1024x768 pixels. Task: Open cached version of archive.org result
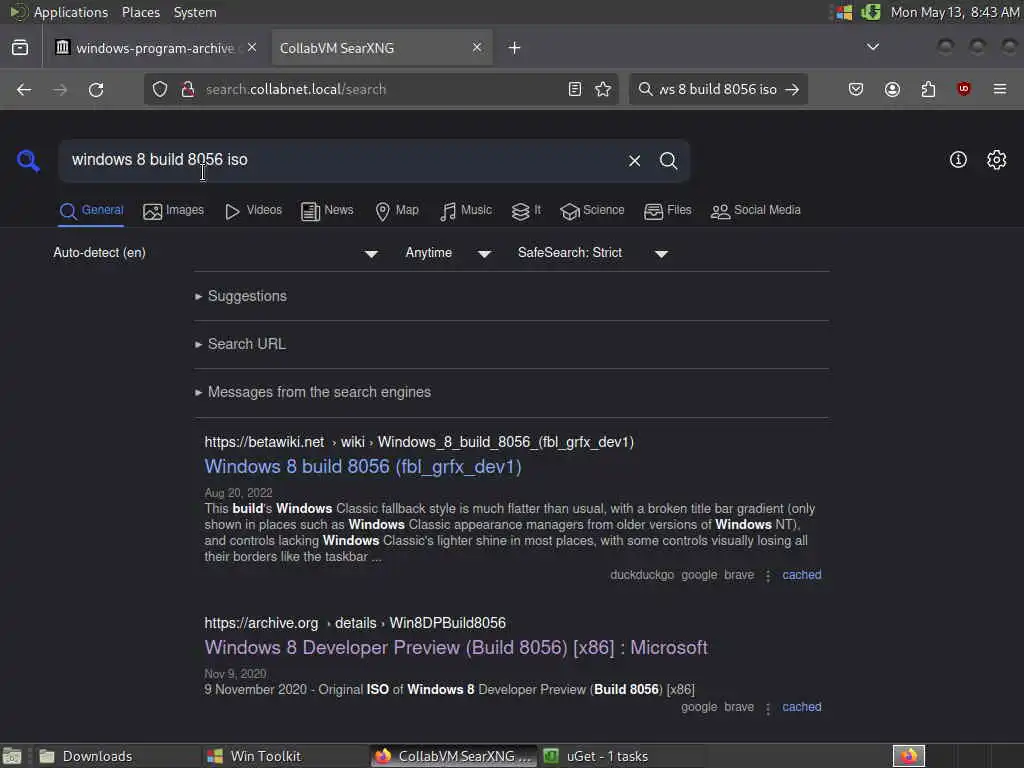[802, 707]
